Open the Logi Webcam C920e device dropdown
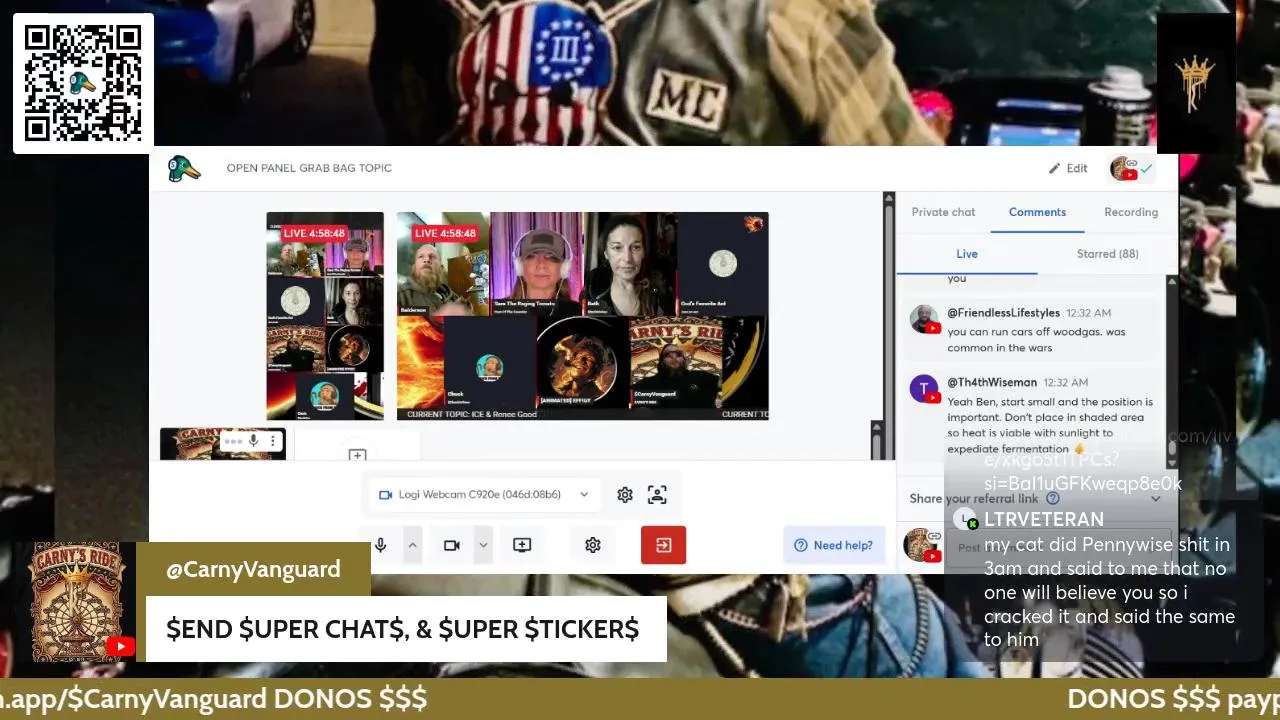Image resolution: width=1280 pixels, height=720 pixels. tap(484, 494)
